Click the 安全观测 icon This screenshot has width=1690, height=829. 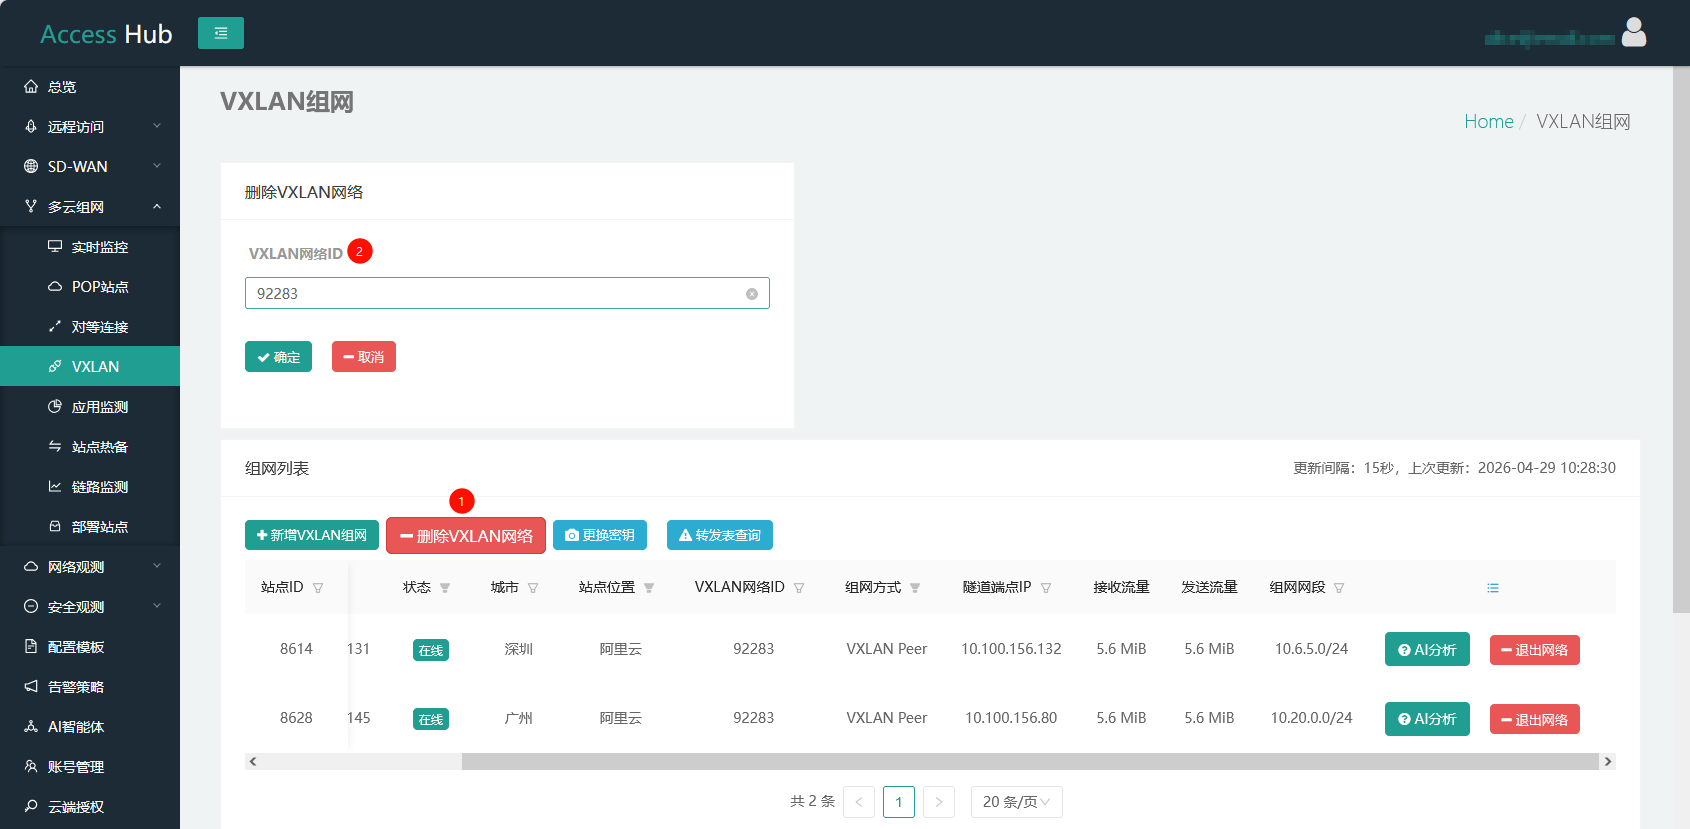pos(31,607)
